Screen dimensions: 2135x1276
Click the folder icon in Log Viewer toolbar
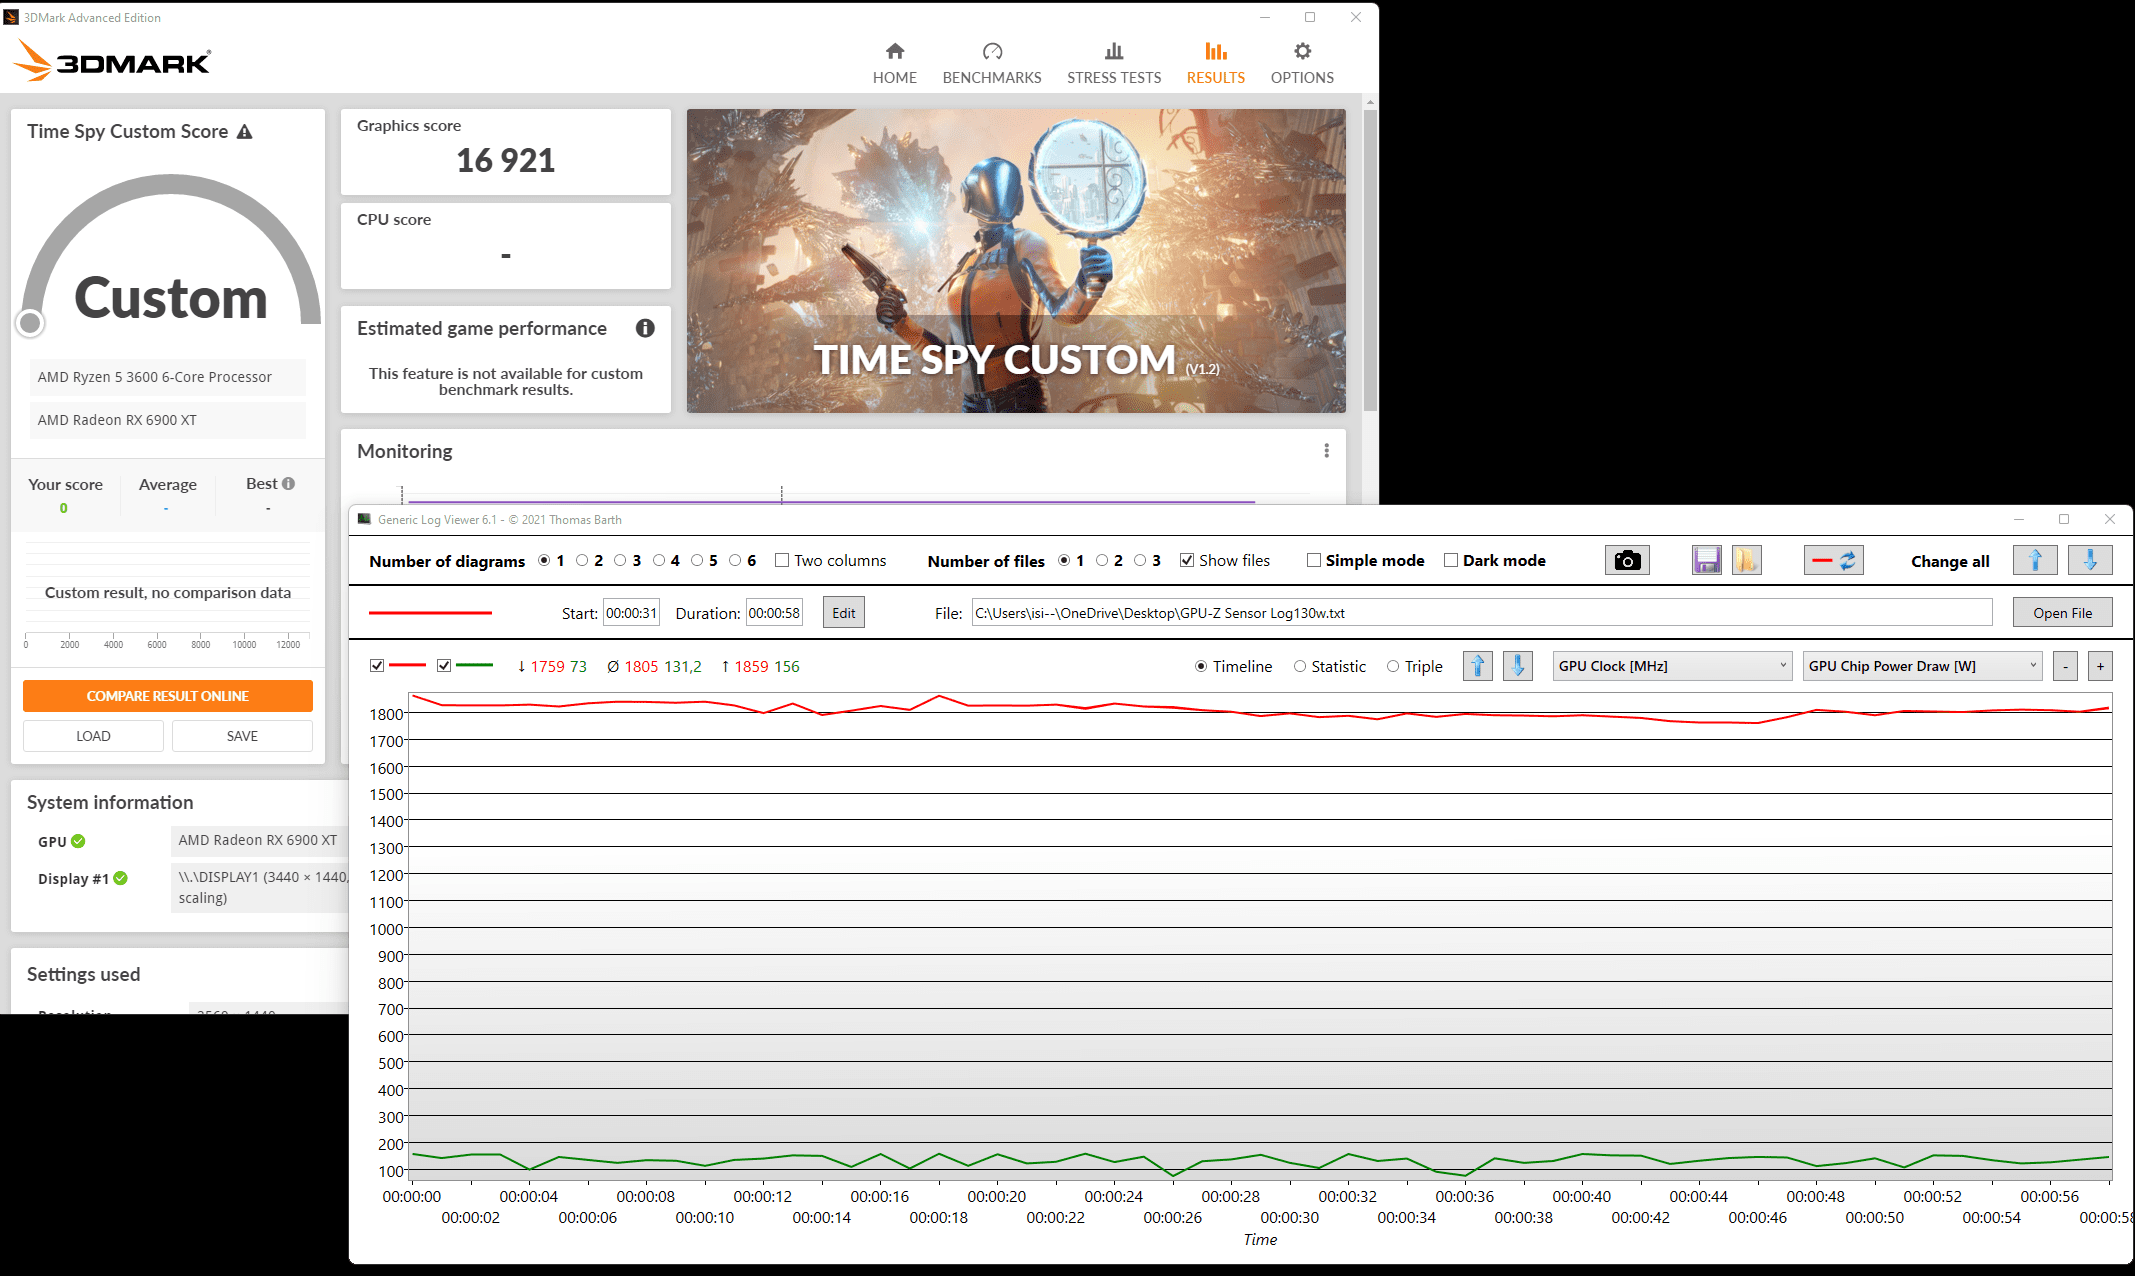click(1746, 560)
